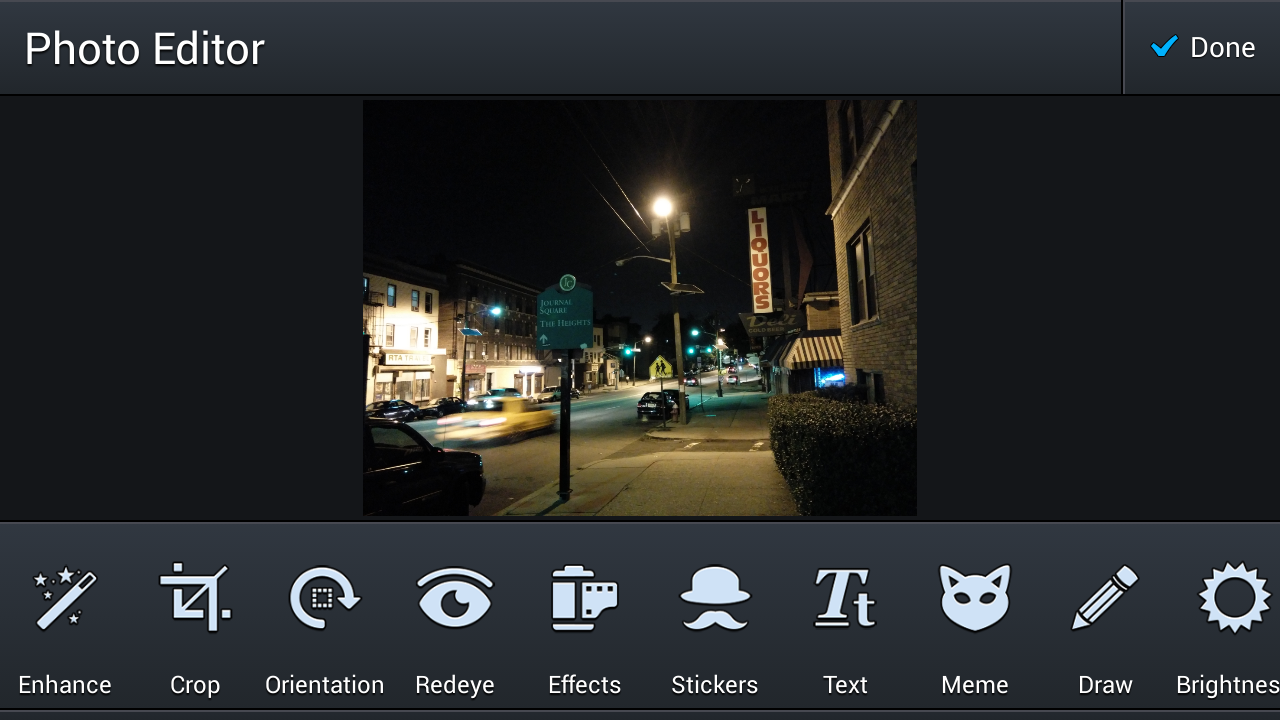Select the Stickers hat and mustache icon
Image resolution: width=1280 pixels, height=720 pixels.
715,598
